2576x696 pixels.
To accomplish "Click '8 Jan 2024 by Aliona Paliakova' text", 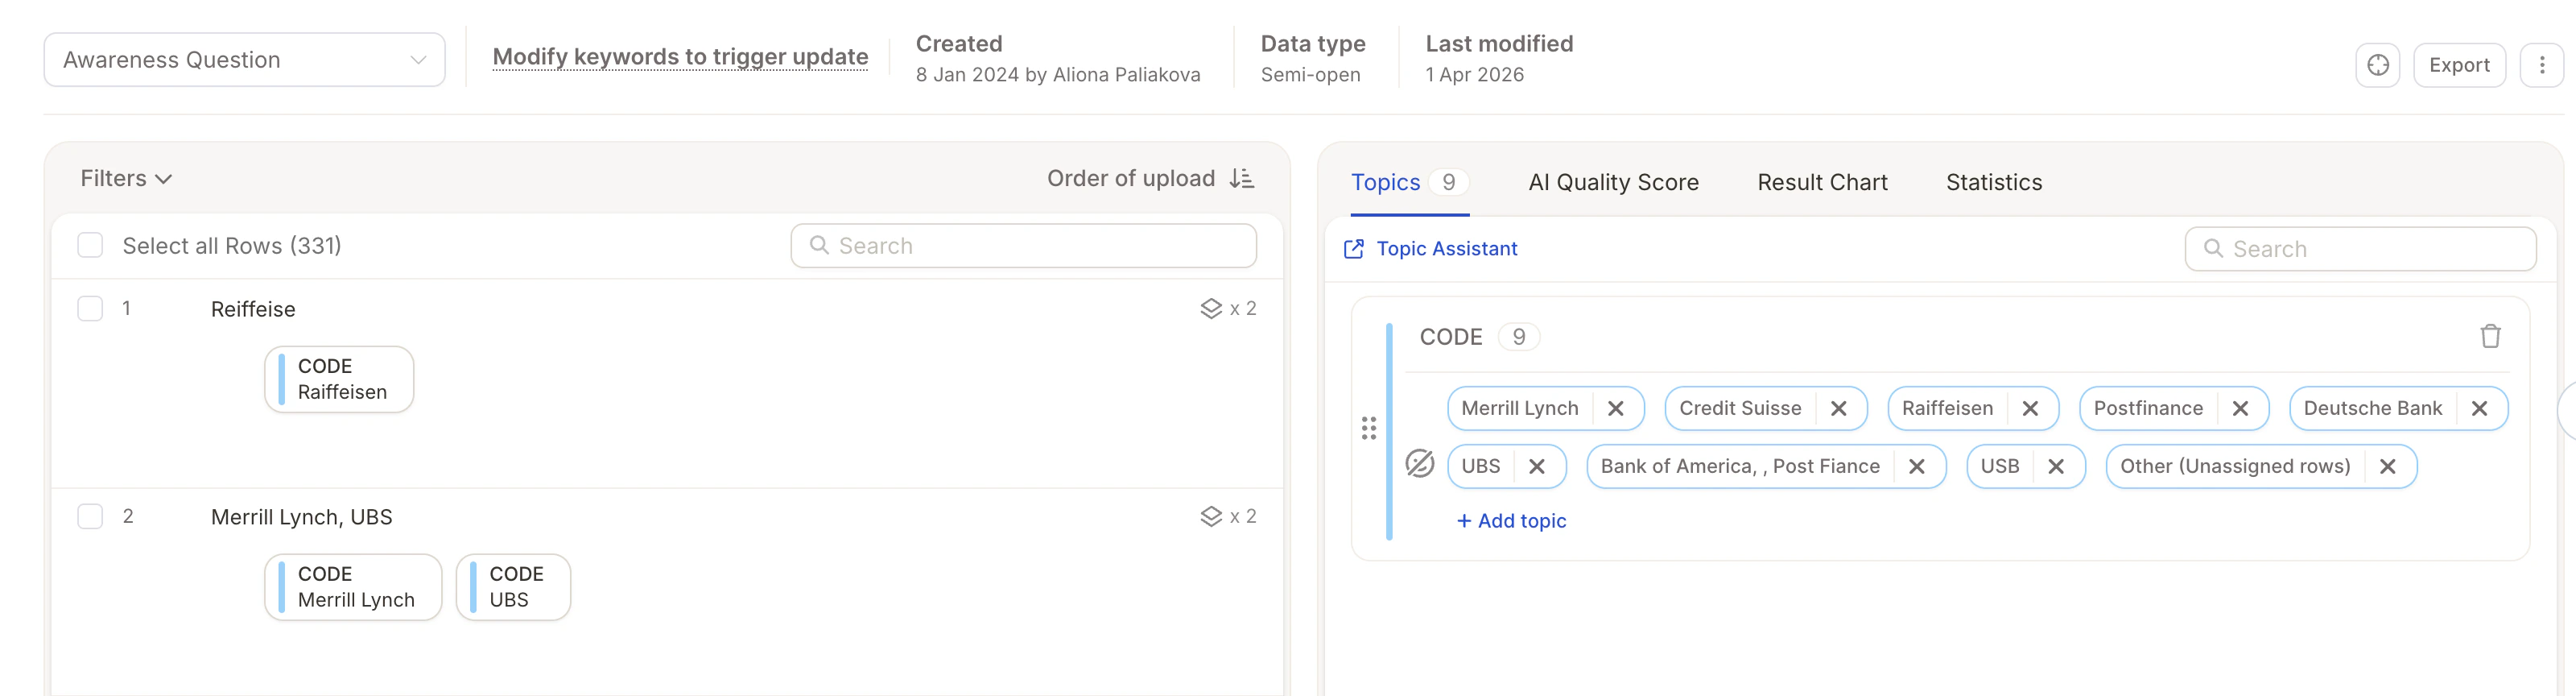I will [1058, 75].
